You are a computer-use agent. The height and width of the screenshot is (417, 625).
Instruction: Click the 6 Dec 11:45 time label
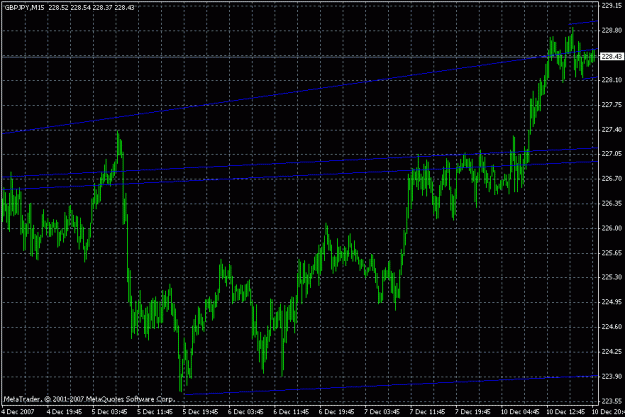[x=292, y=411]
